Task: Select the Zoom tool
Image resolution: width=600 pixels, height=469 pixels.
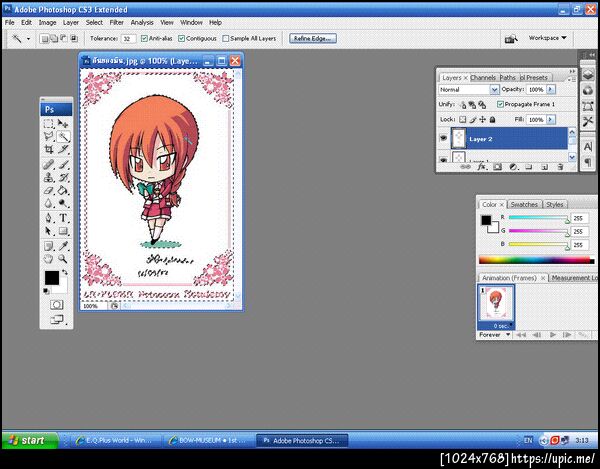Action: pos(63,259)
